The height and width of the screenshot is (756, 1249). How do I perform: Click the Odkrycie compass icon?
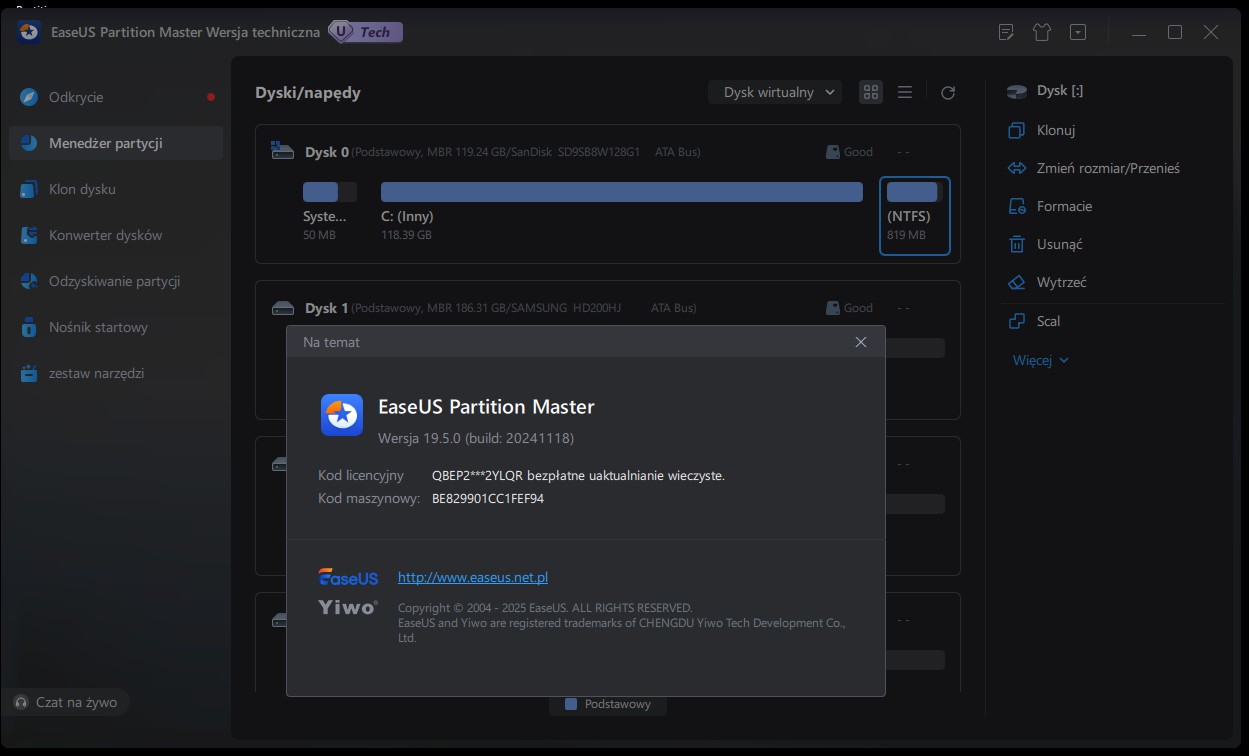[x=30, y=97]
